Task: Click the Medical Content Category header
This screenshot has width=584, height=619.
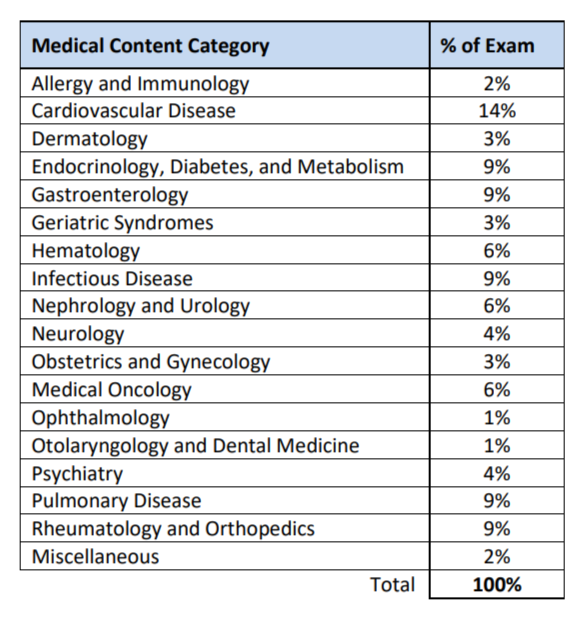Action: [225, 45]
